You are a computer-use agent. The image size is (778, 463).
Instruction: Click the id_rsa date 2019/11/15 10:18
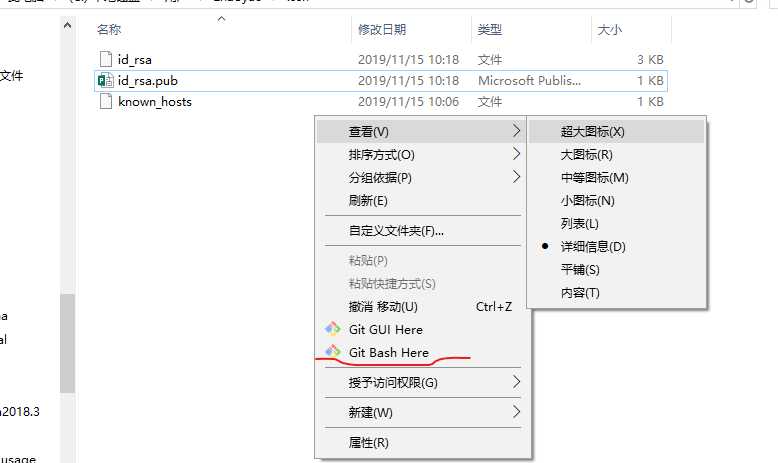[x=408, y=60]
